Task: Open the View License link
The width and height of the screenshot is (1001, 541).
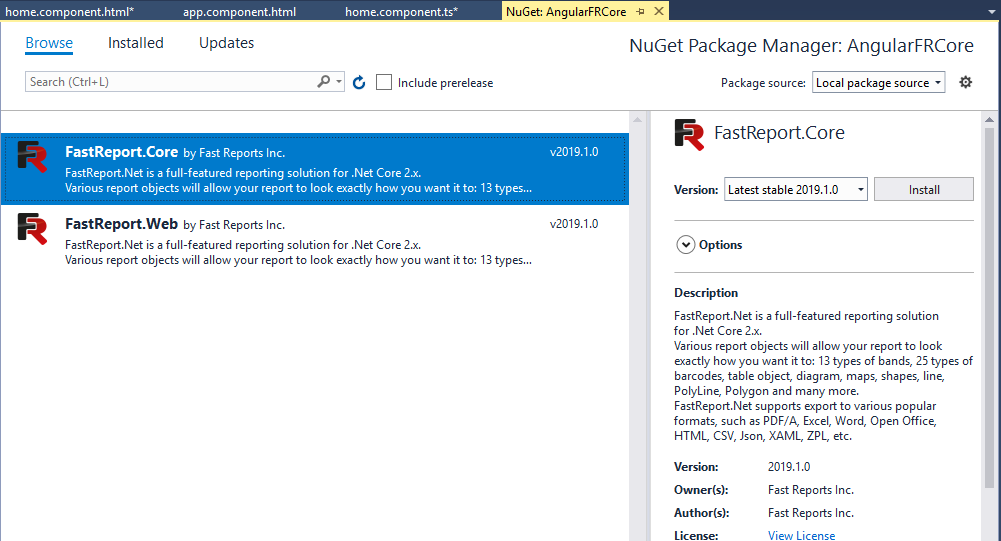Action: [801, 535]
